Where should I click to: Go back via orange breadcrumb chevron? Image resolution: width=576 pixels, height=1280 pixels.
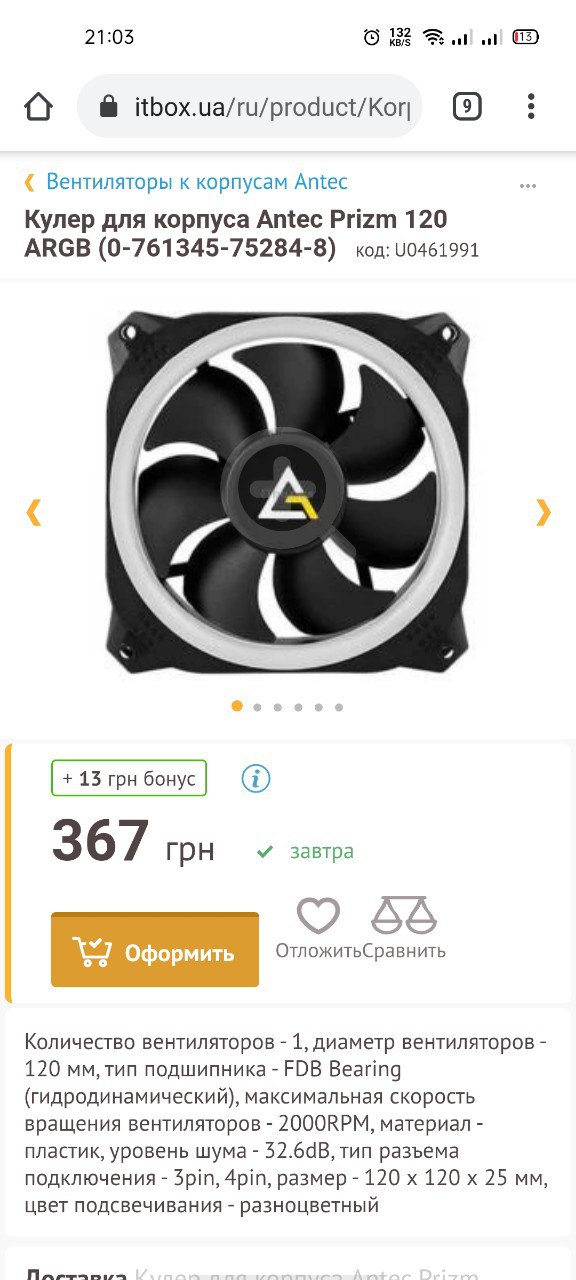pyautogui.click(x=30, y=182)
